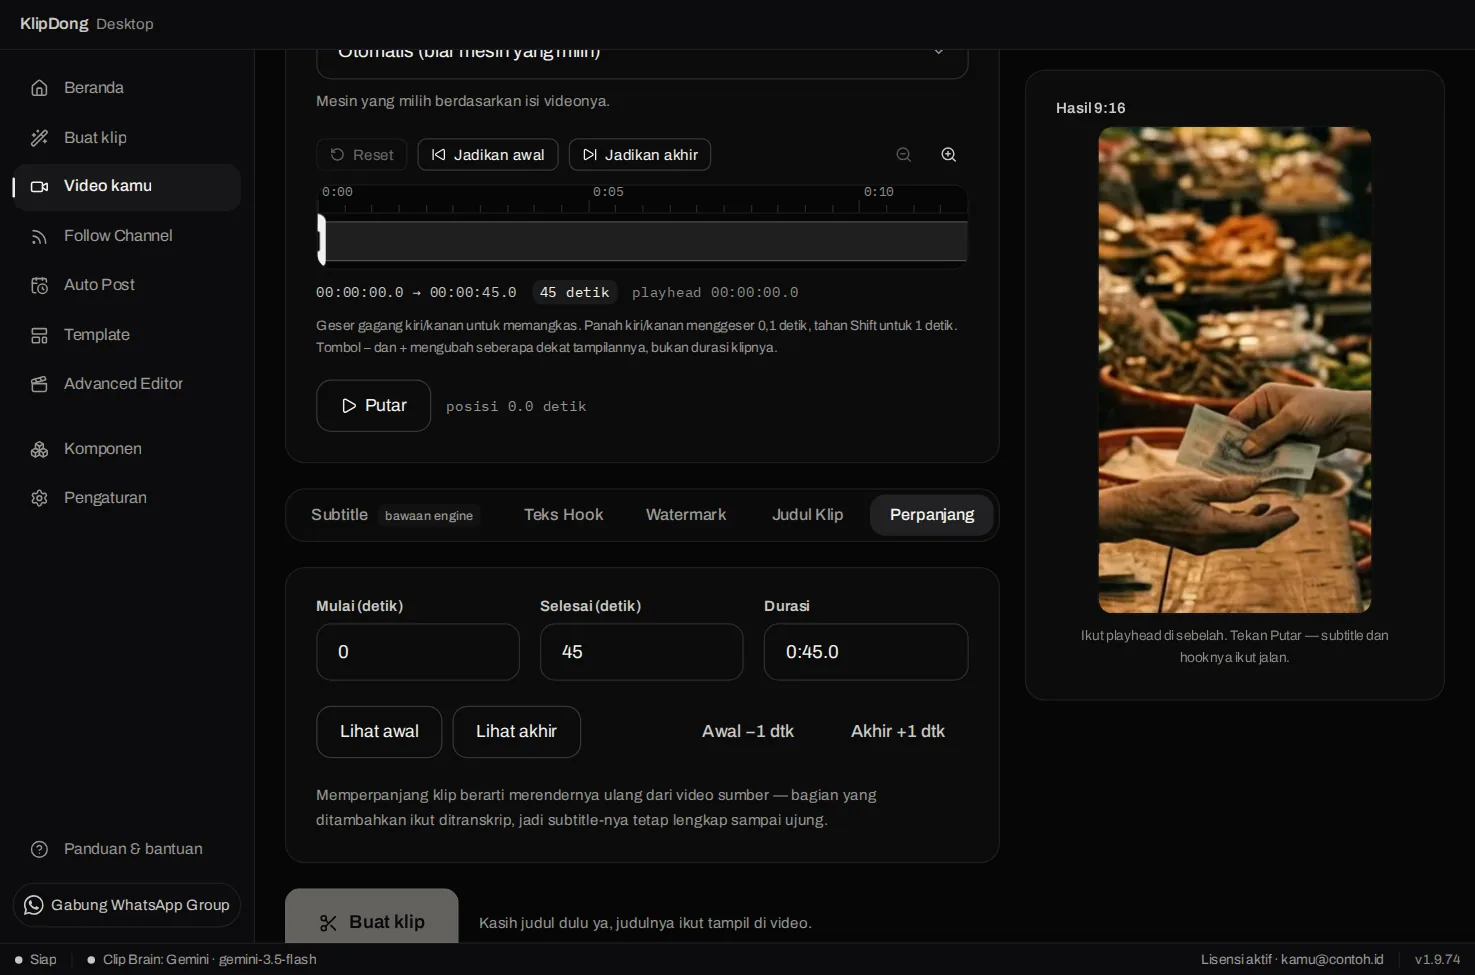Focus the Mulai (detik) field
This screenshot has height=975, width=1475.
pyautogui.click(x=418, y=652)
